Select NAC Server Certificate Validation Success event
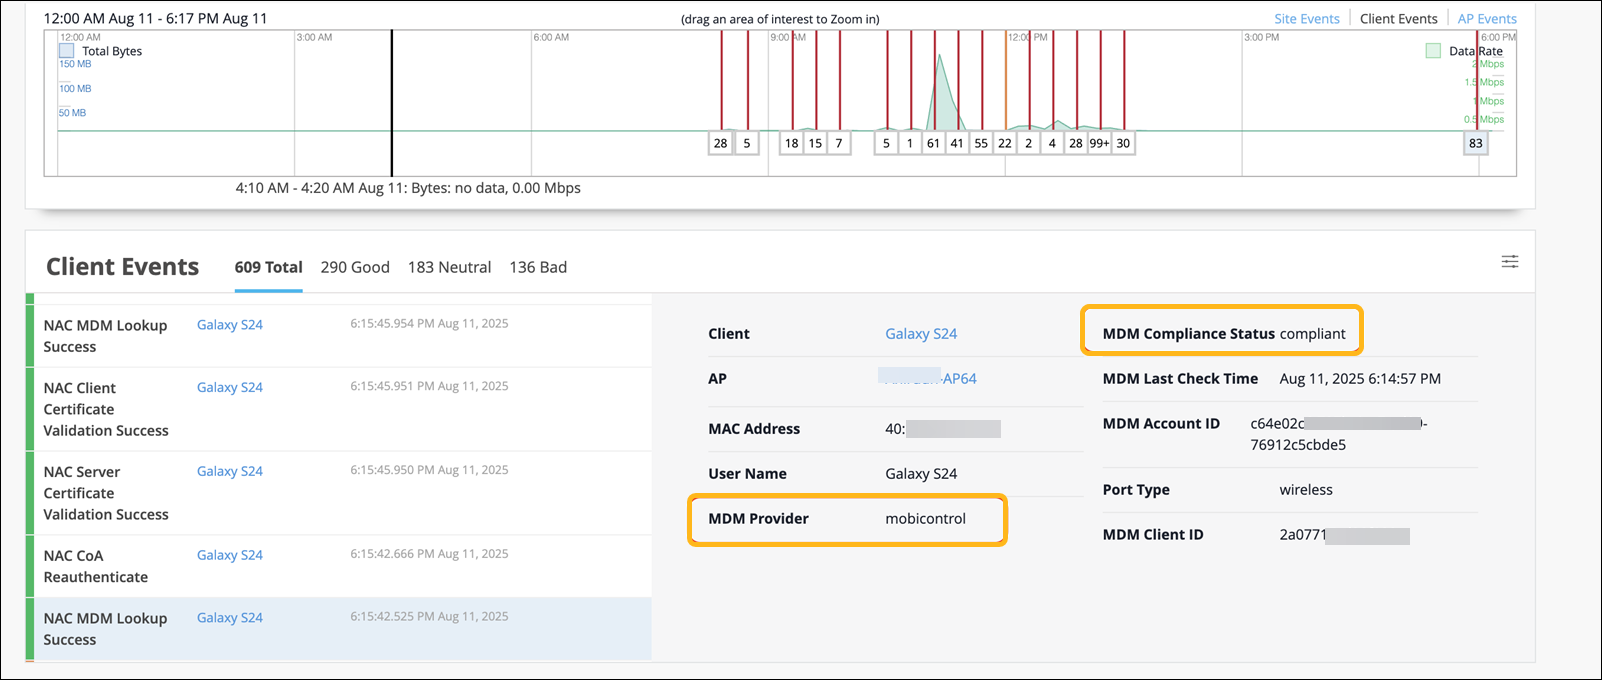The height and width of the screenshot is (680, 1602). 106,493
